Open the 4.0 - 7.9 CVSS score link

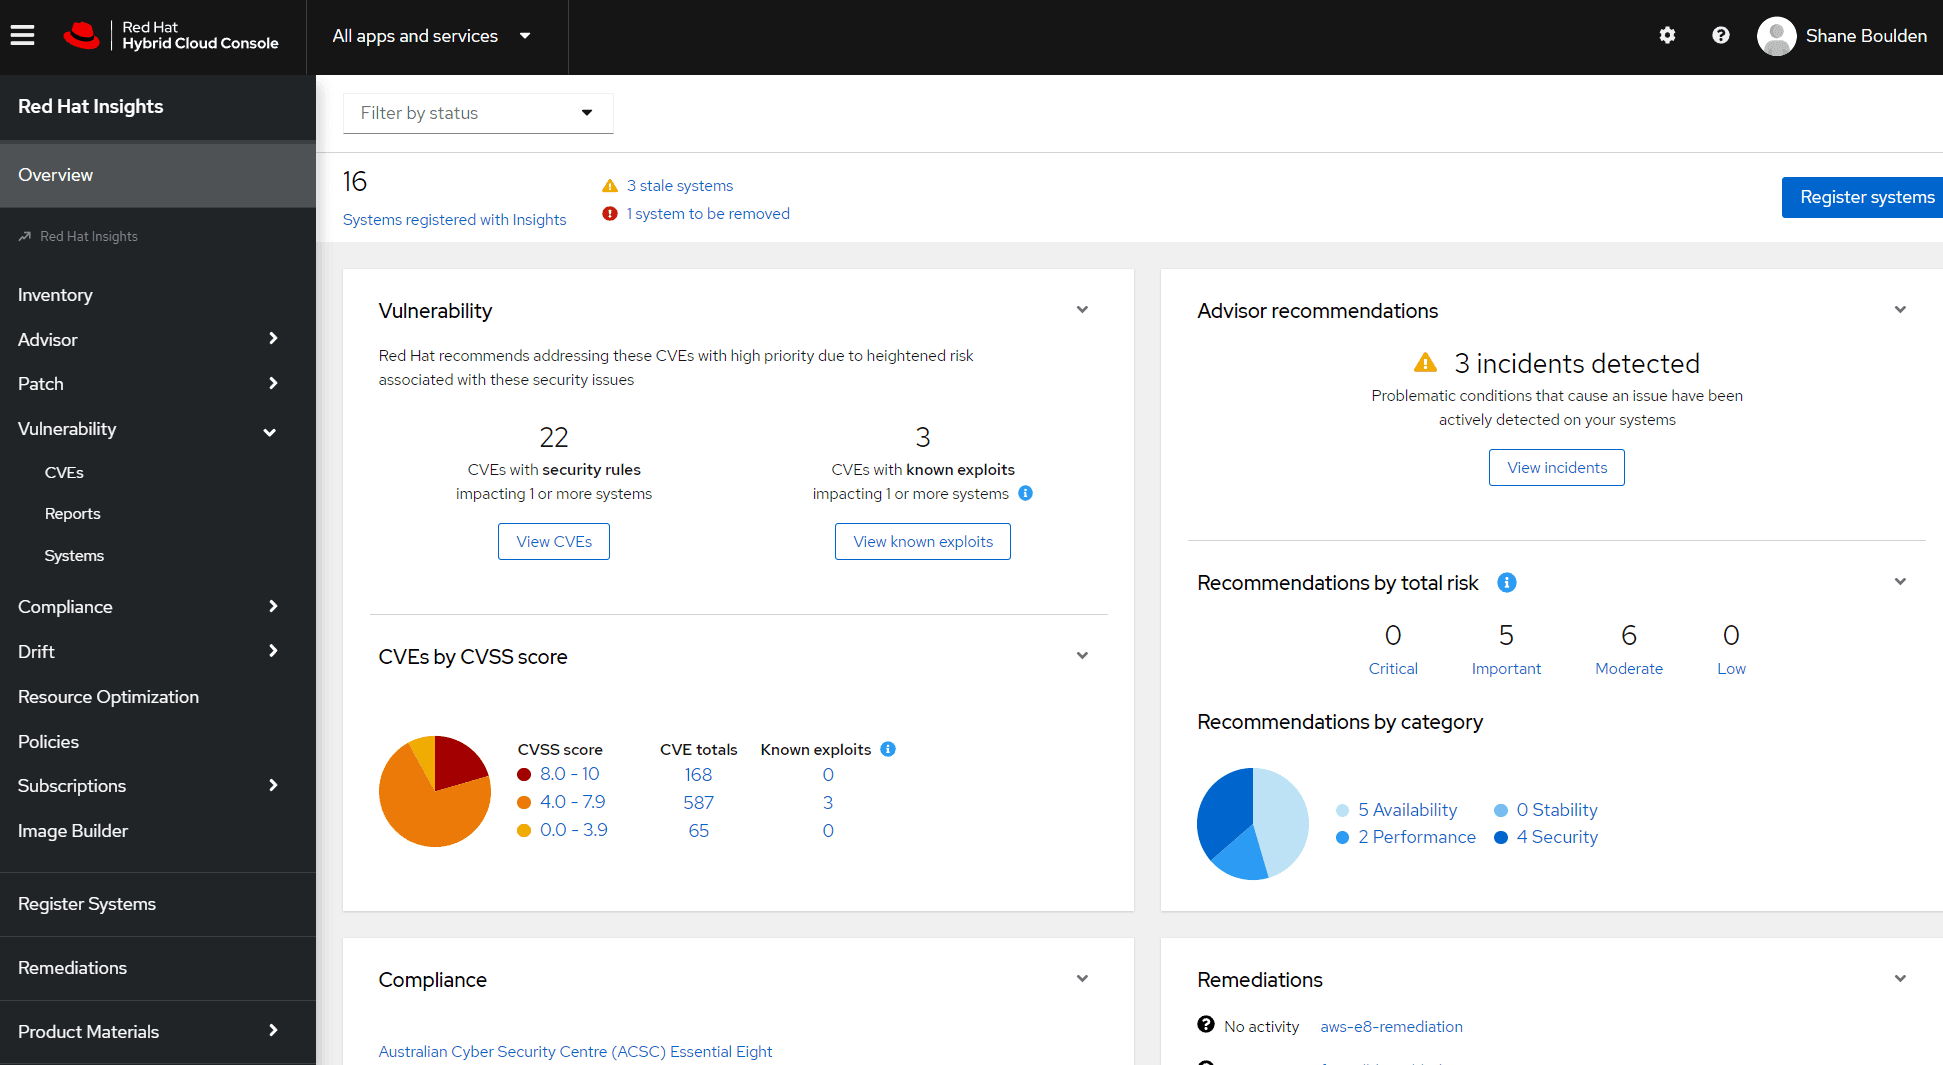tap(573, 802)
